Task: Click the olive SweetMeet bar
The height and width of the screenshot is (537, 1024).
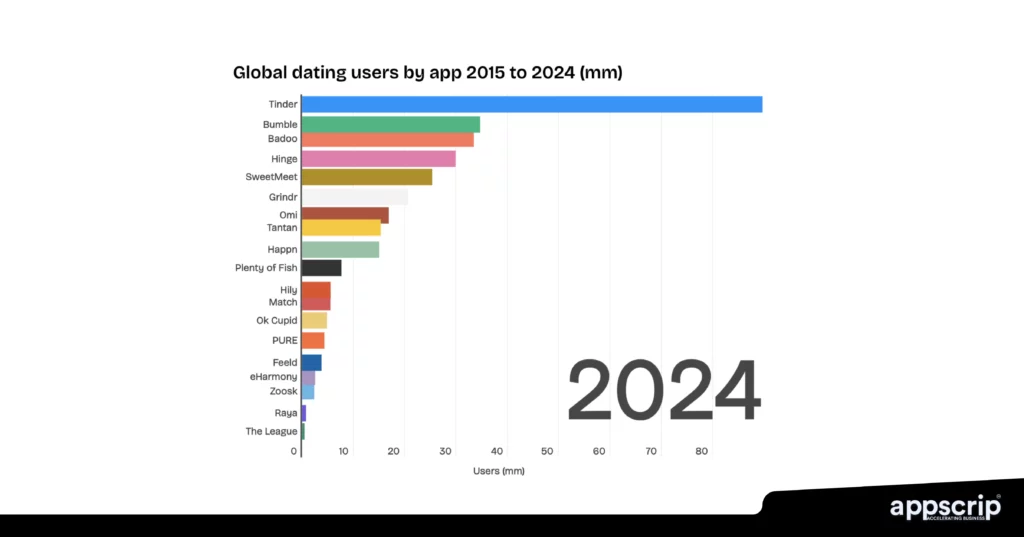Action: pyautogui.click(x=366, y=177)
